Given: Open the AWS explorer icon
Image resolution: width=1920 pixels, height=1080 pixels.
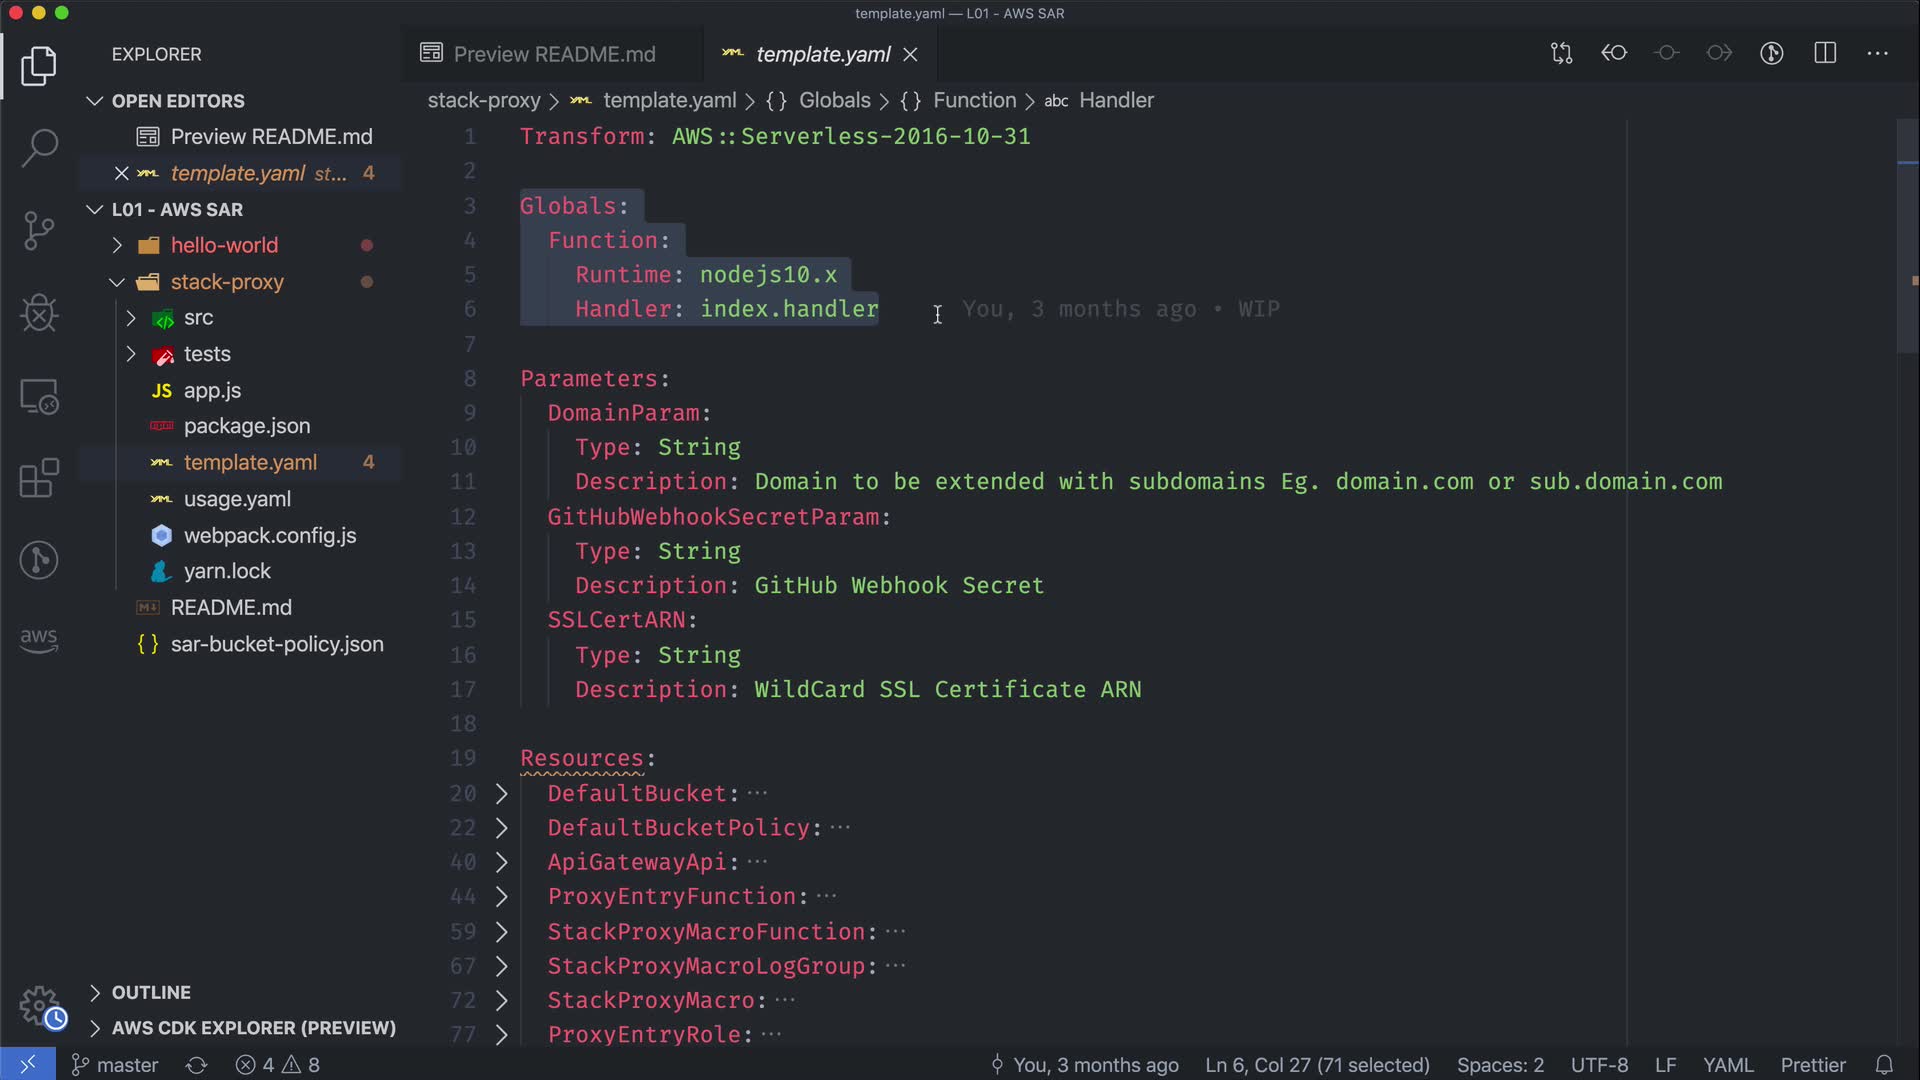Looking at the screenshot, I should [x=39, y=640].
